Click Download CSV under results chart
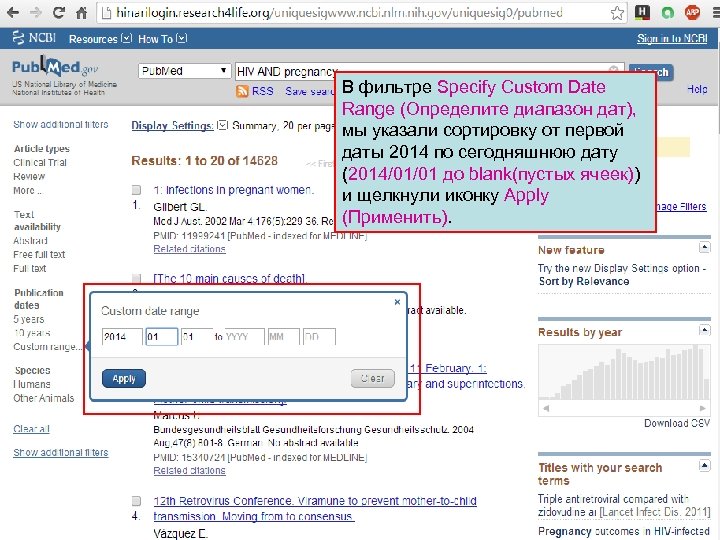Image resolution: width=720 pixels, height=540 pixels. pos(677,423)
